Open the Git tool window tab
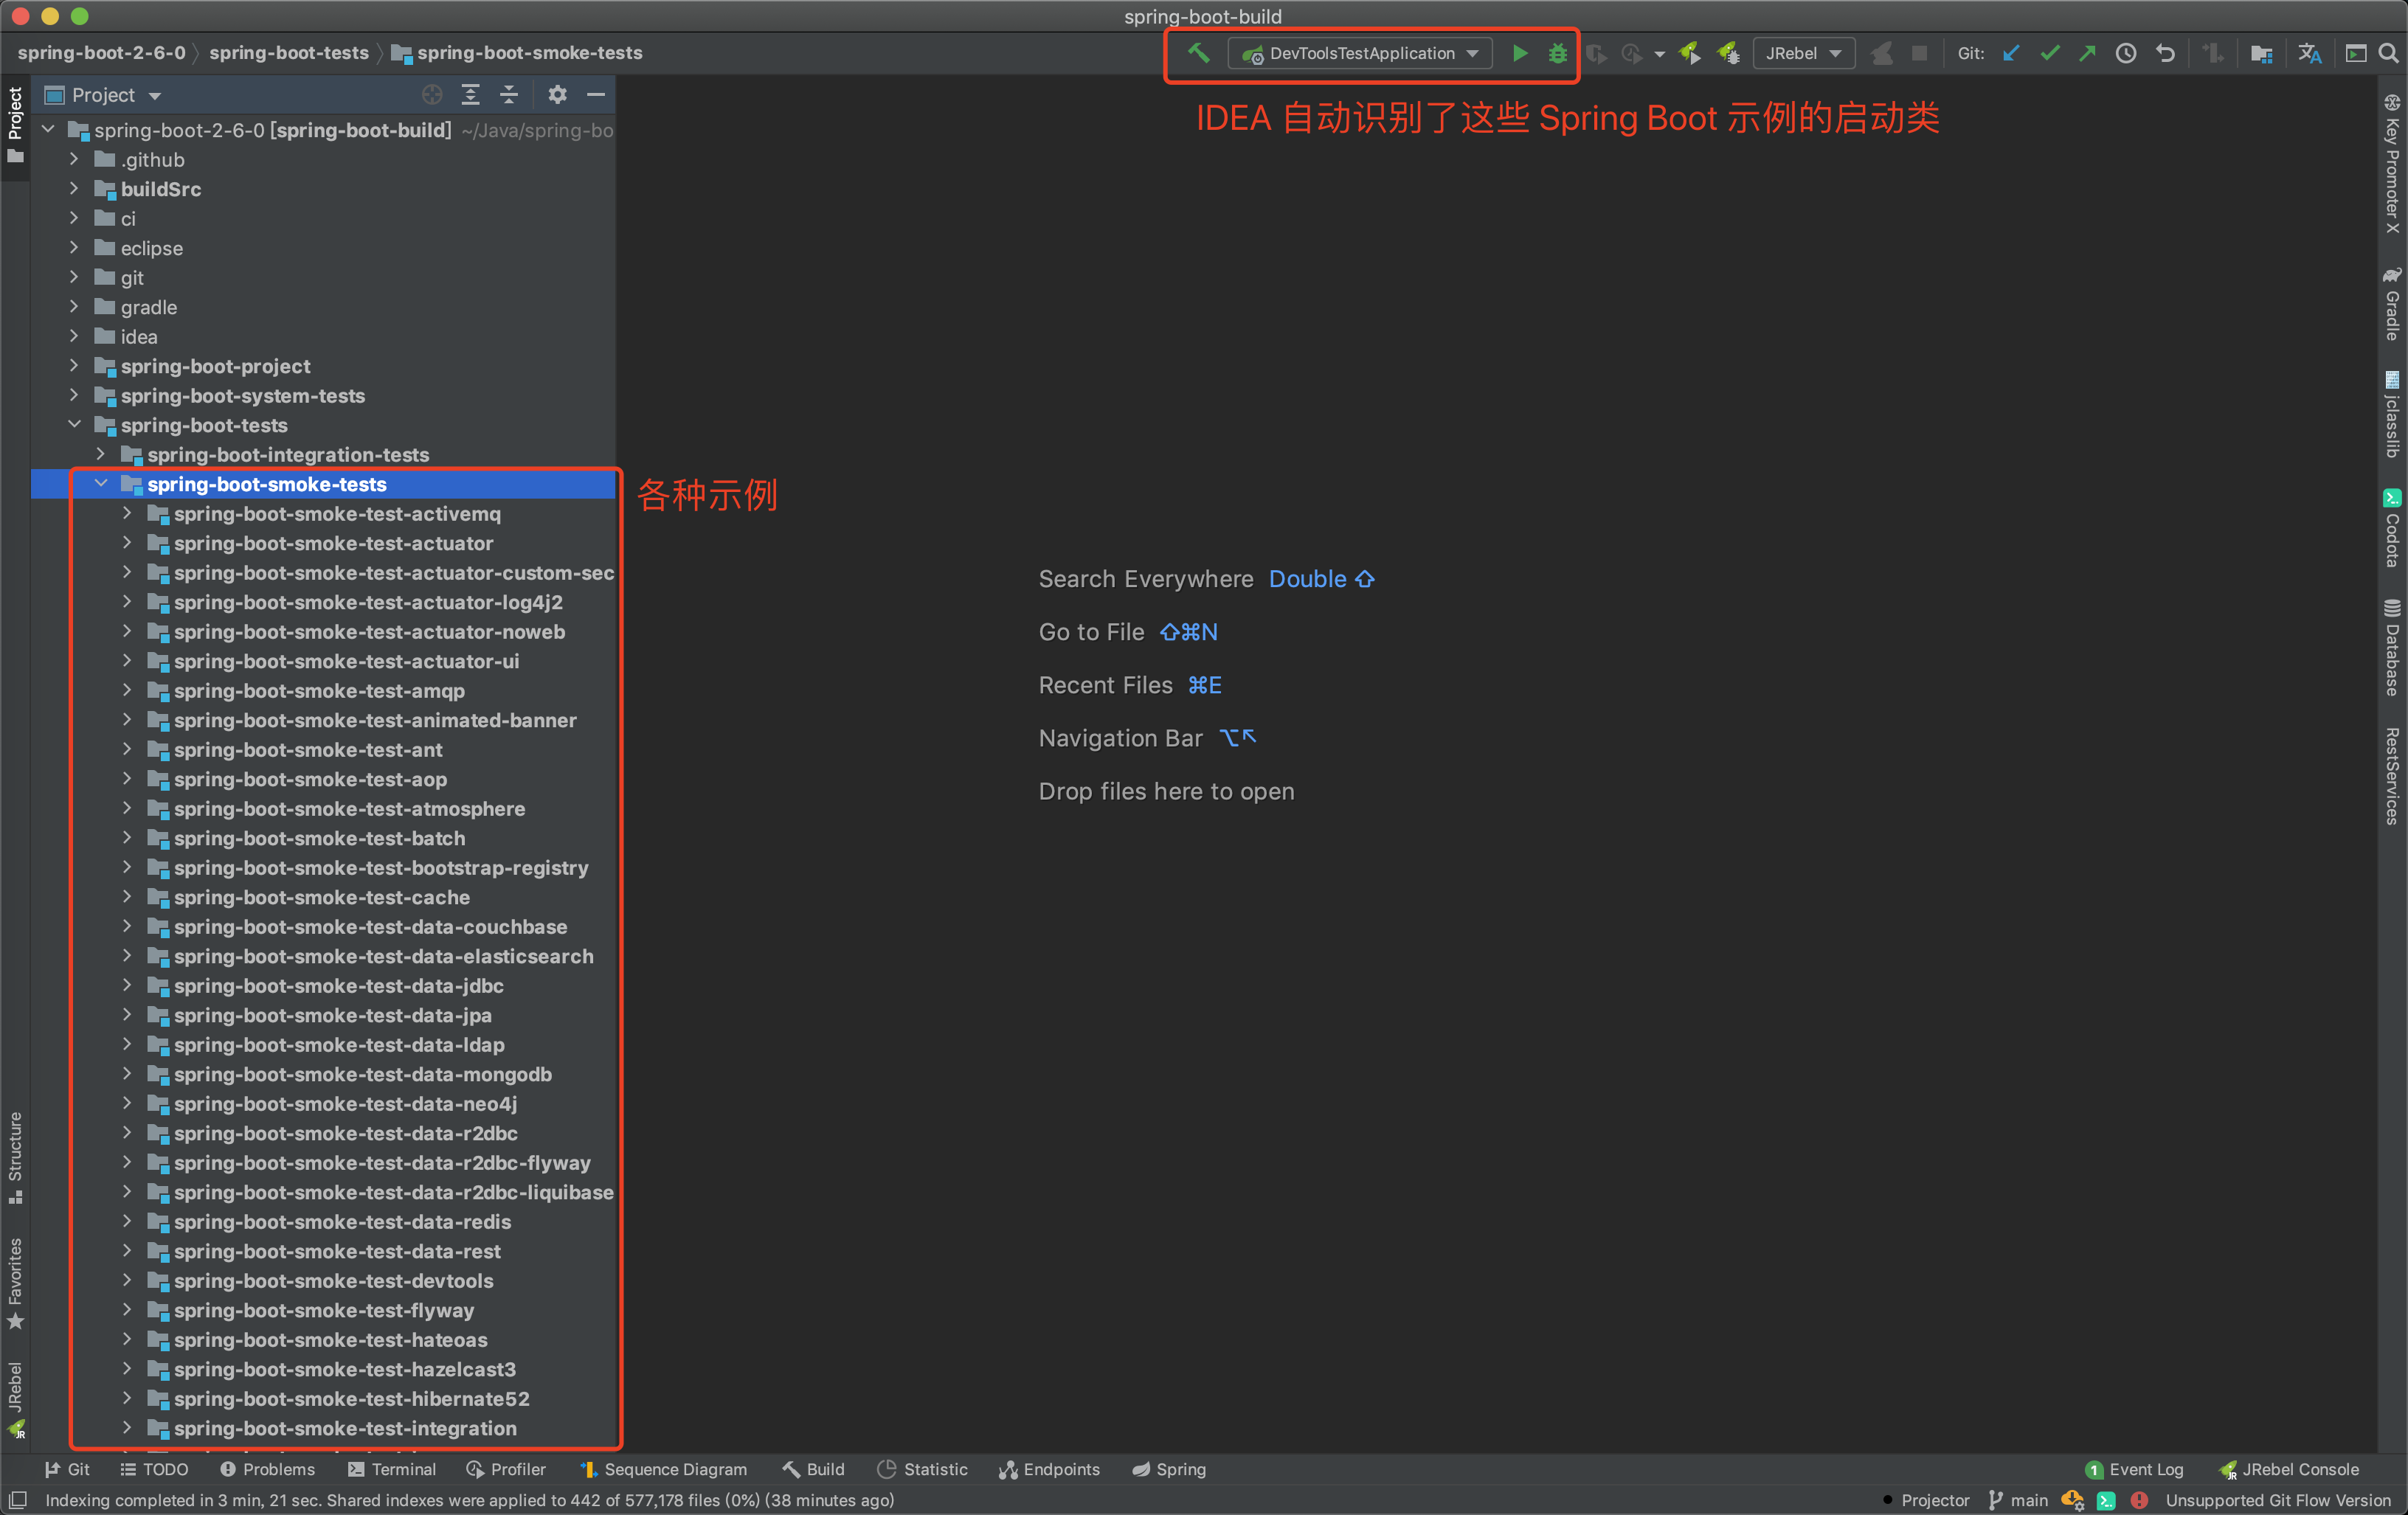This screenshot has height=1515, width=2408. point(66,1469)
